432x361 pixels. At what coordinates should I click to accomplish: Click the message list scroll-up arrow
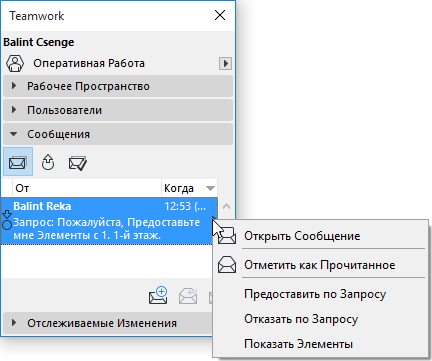pyautogui.click(x=227, y=206)
